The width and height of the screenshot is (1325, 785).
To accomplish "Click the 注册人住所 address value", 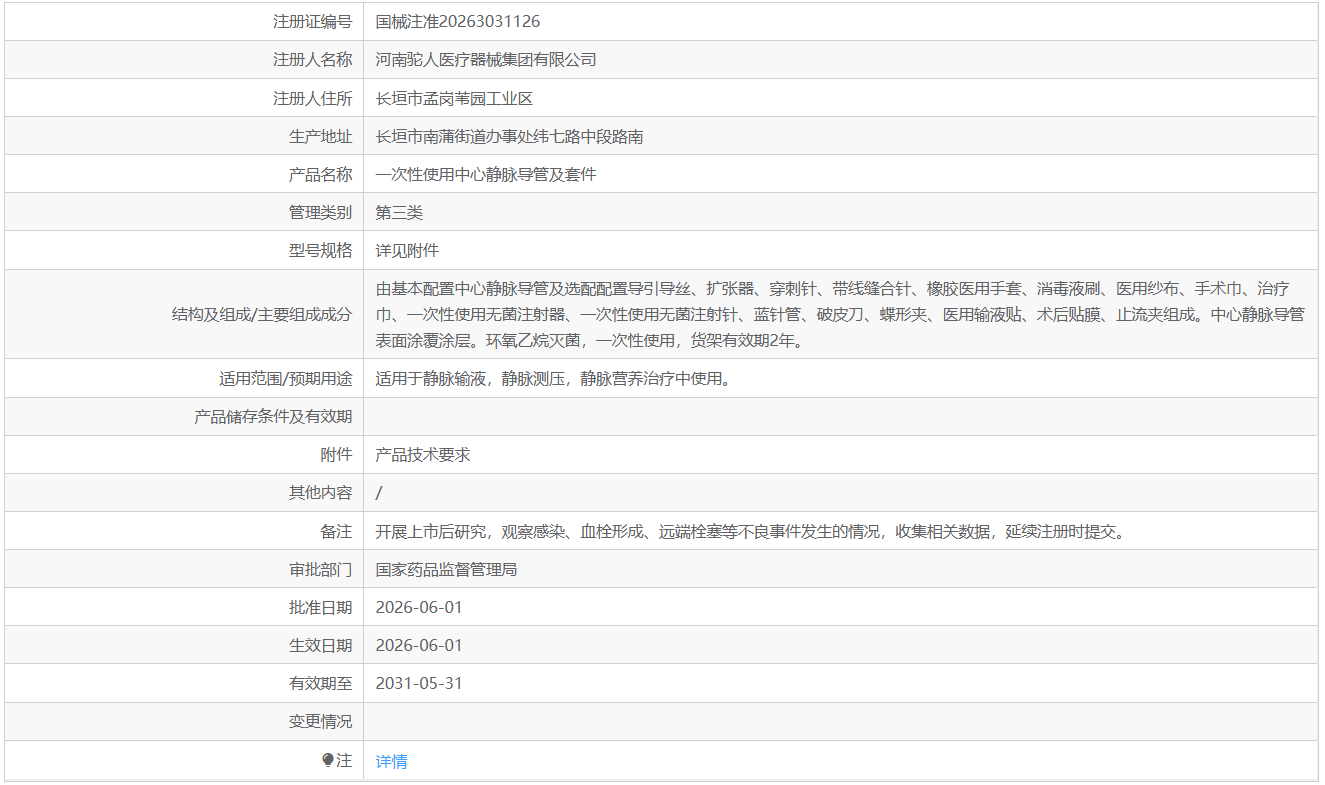I will pos(454,98).
